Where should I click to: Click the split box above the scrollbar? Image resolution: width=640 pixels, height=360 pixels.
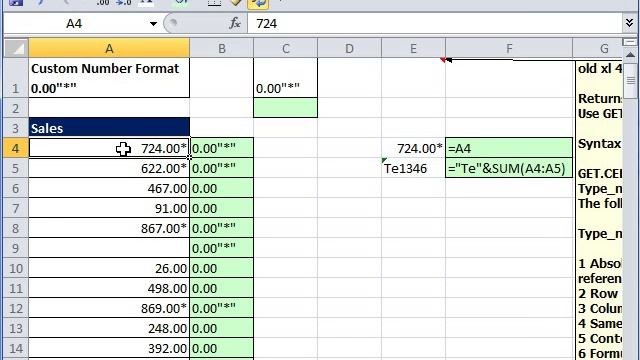[x=630, y=42]
